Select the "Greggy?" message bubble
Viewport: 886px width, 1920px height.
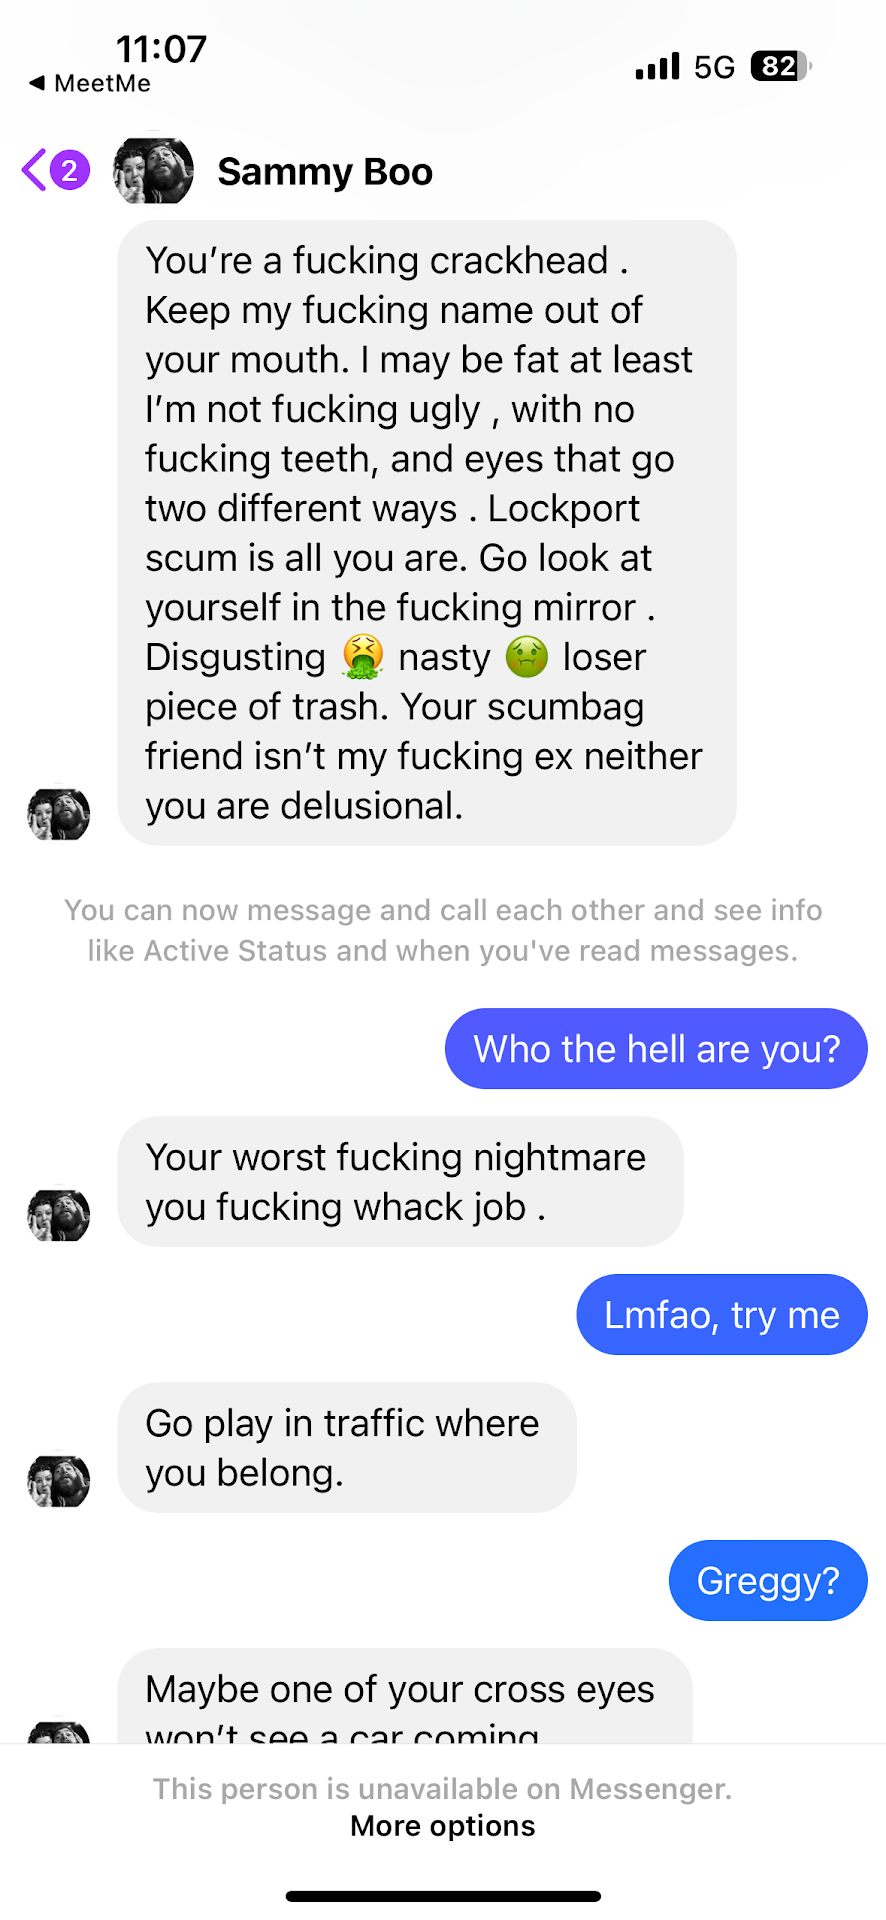click(767, 1581)
